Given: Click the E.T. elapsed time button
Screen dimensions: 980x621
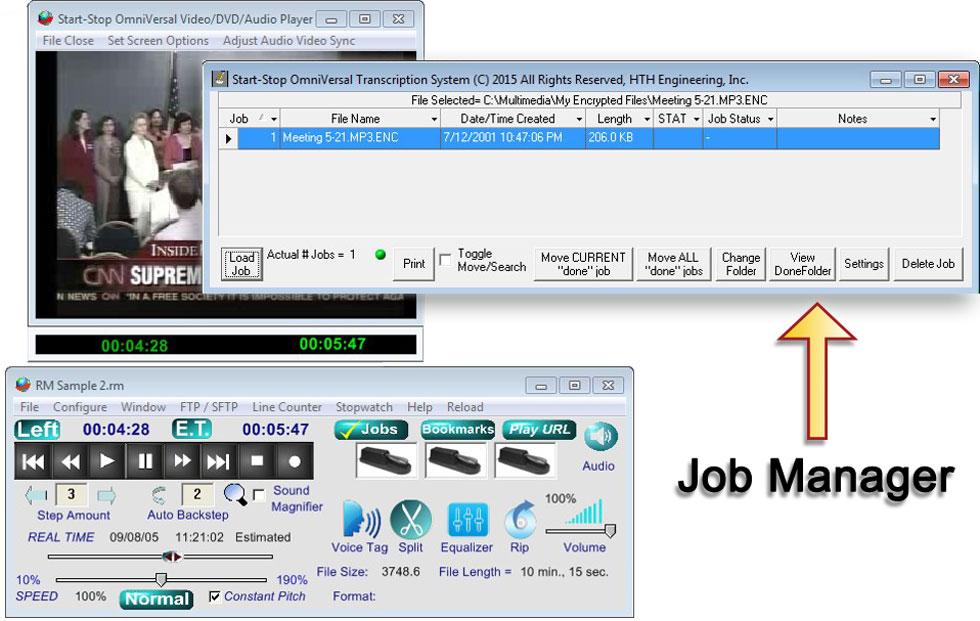Looking at the screenshot, I should pyautogui.click(x=192, y=429).
